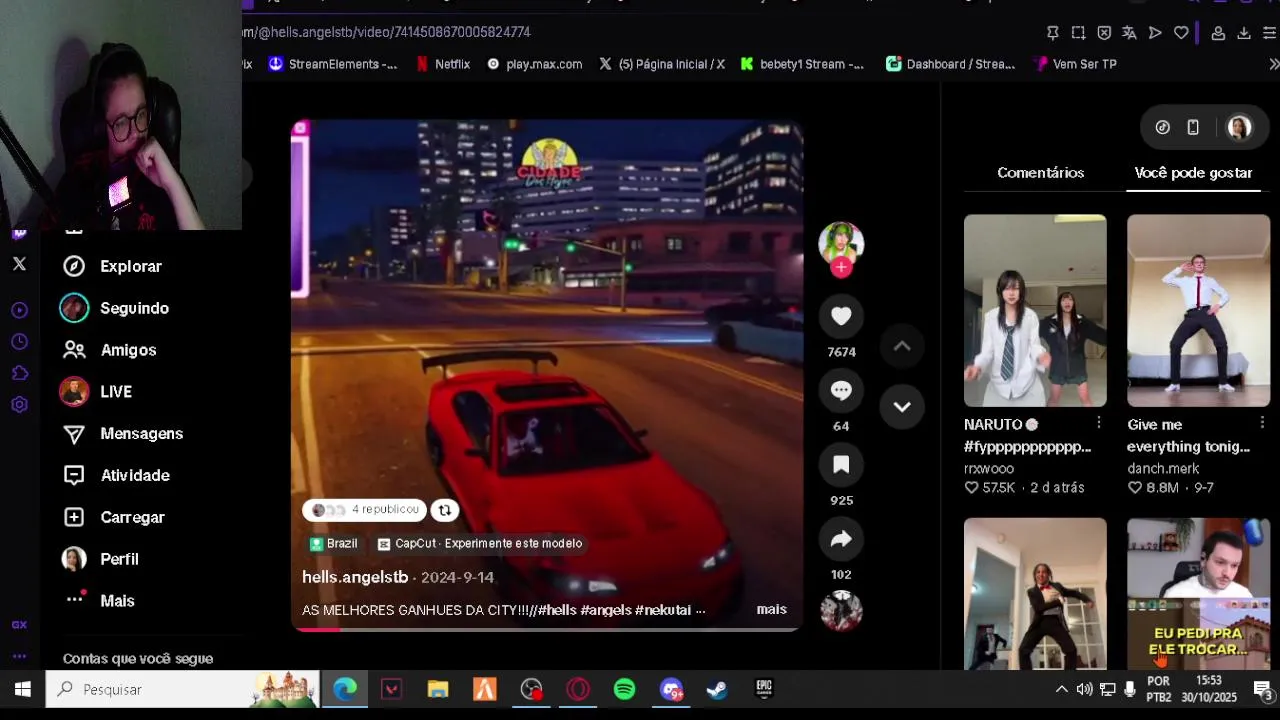
Task: Open Netflix bookmark
Action: click(442, 64)
